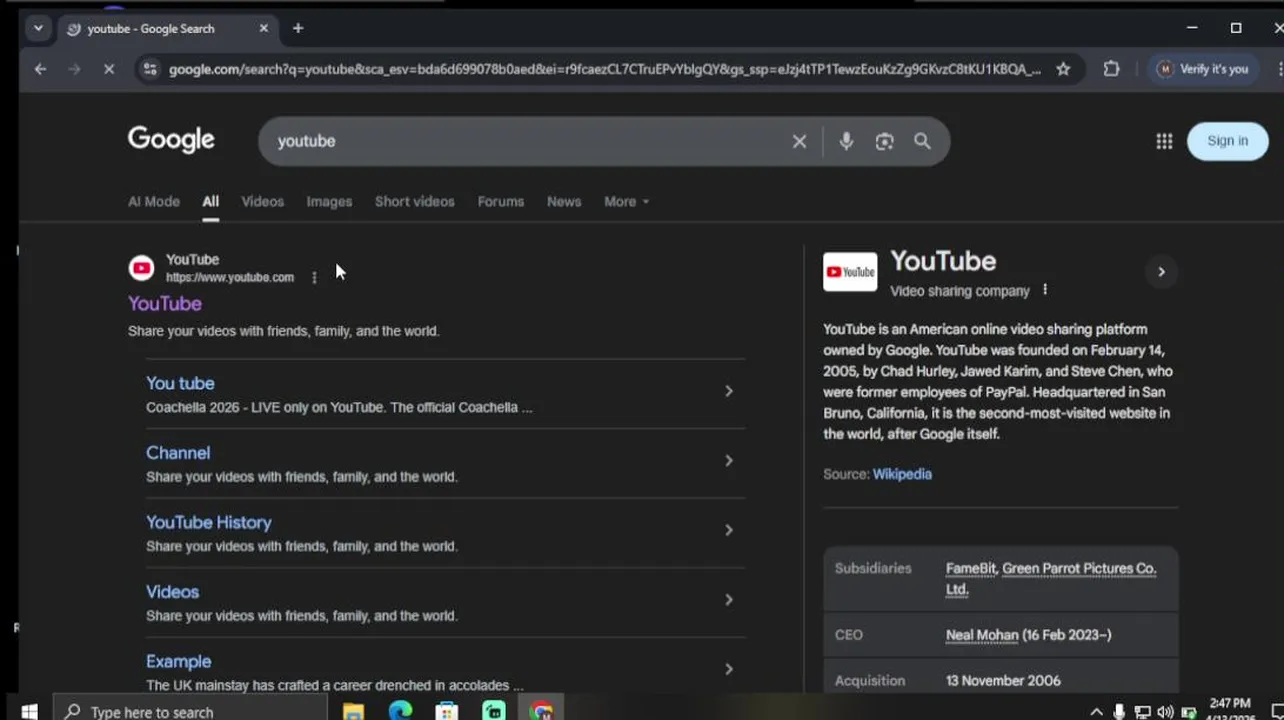Viewport: 1284px width, 720px height.
Task: Switch to AI Mode tab
Action: coord(154,201)
